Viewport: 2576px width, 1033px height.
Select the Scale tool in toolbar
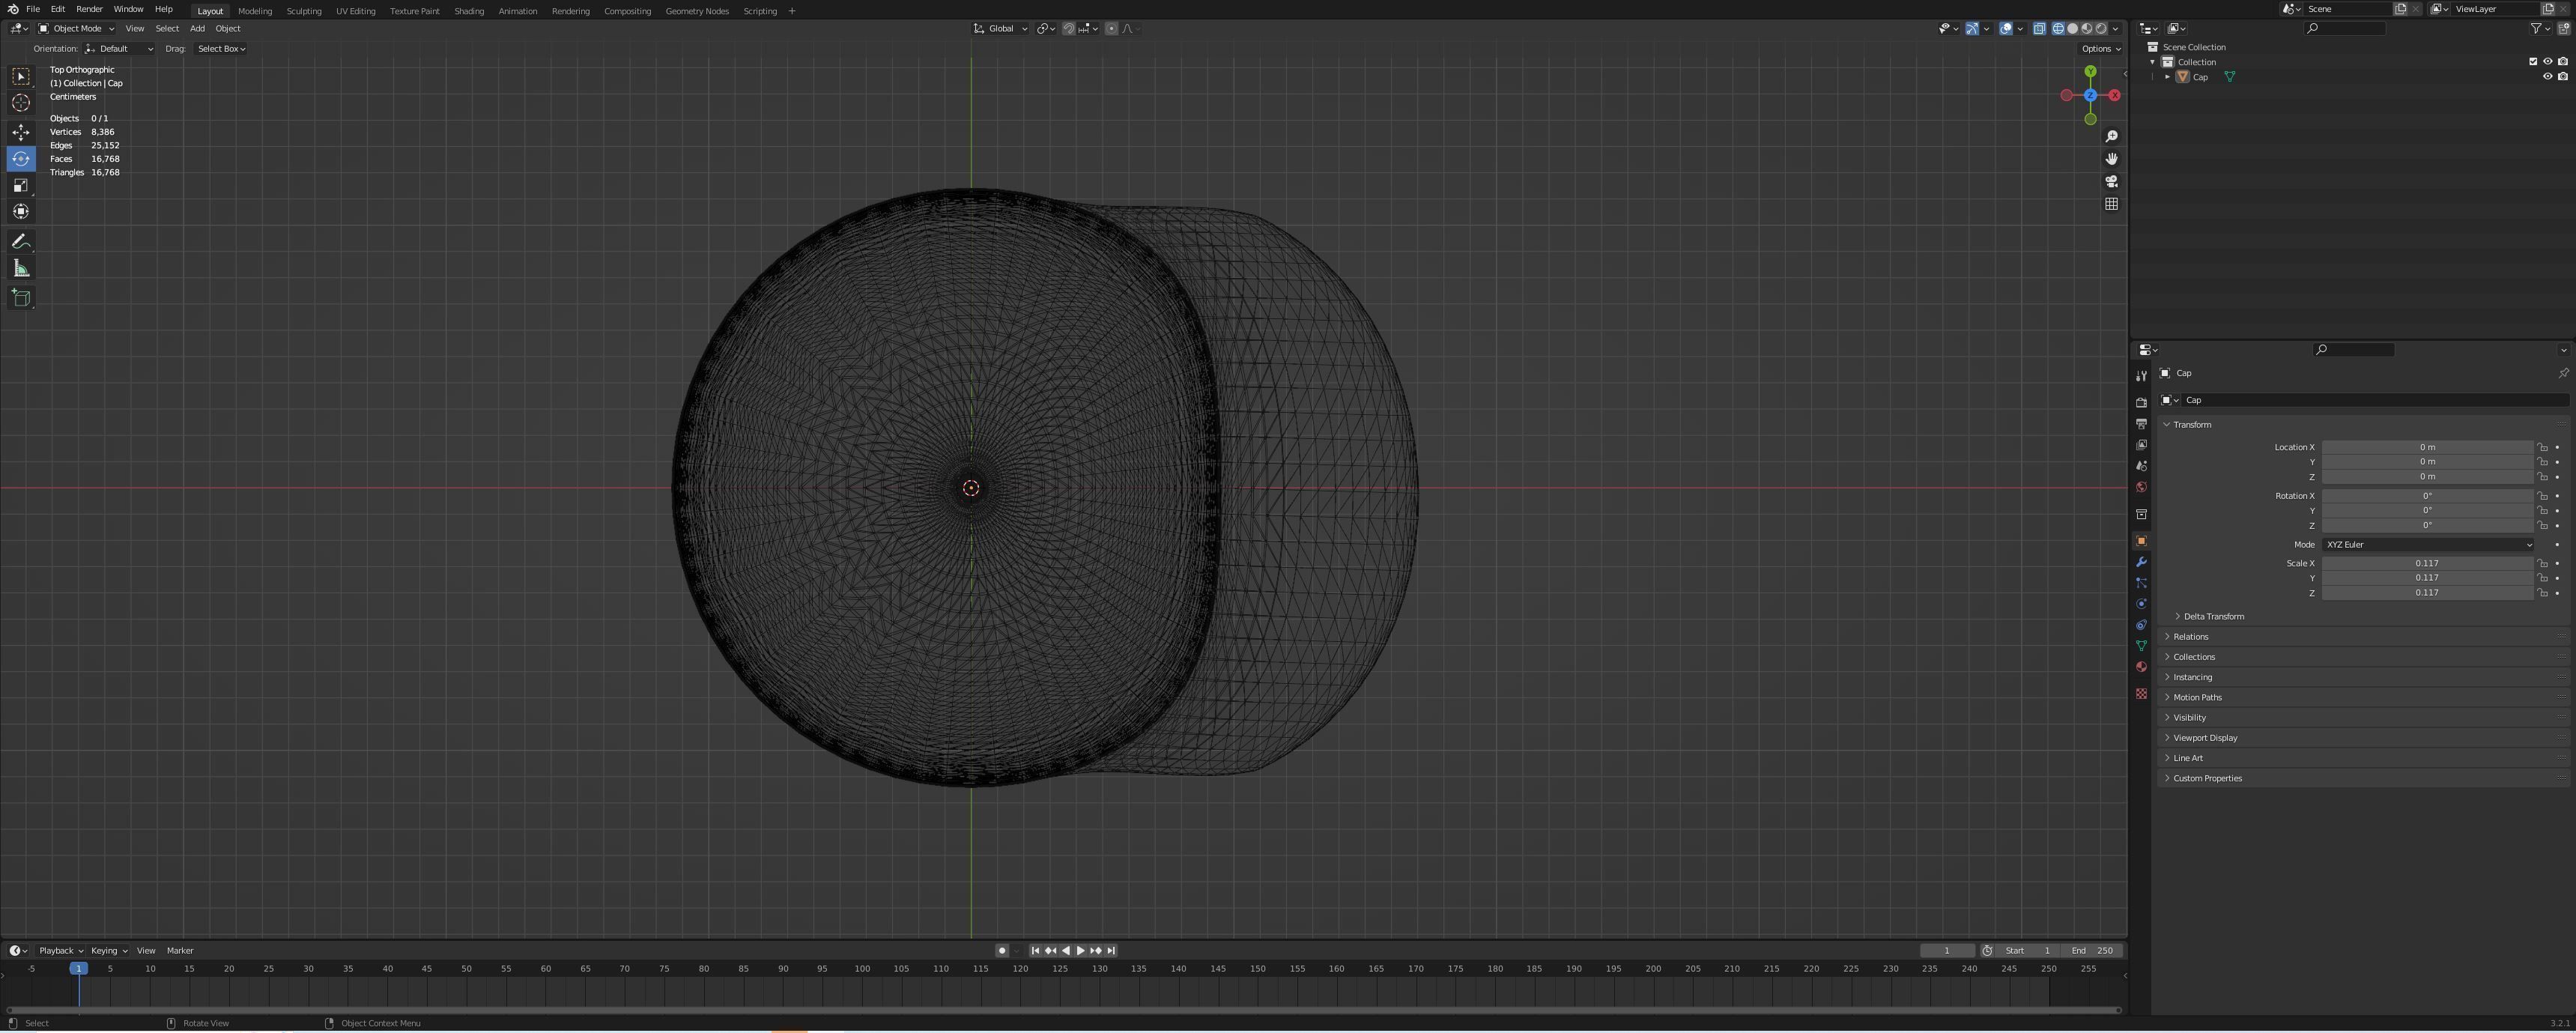(x=21, y=185)
